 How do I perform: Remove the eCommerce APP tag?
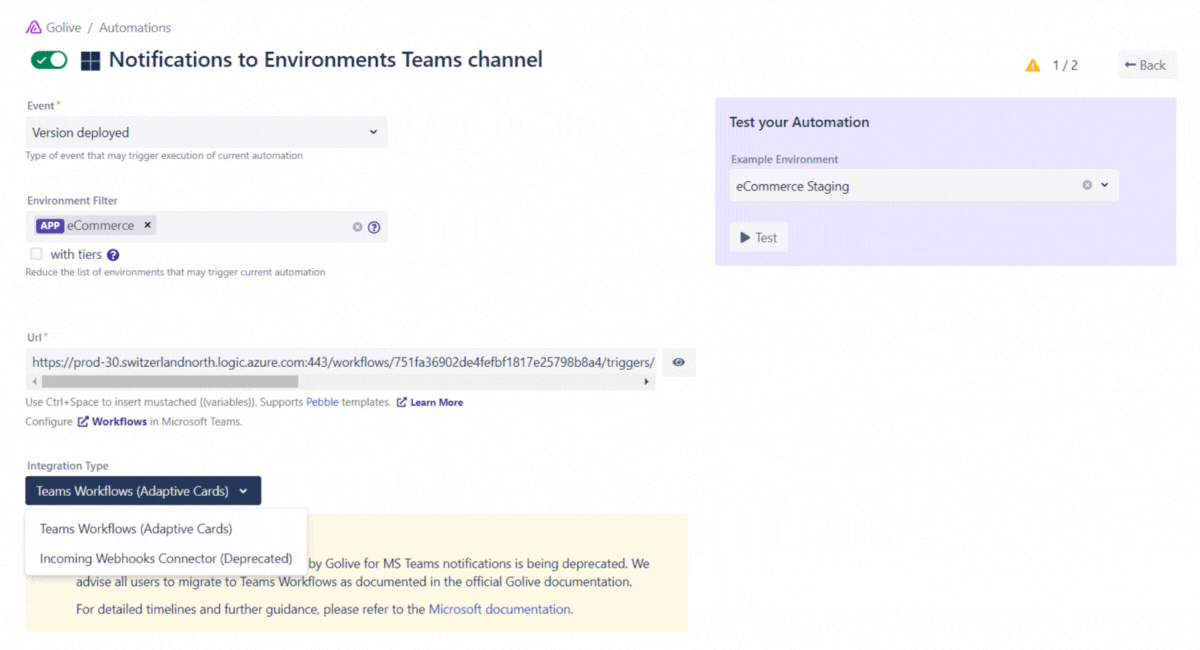click(147, 225)
